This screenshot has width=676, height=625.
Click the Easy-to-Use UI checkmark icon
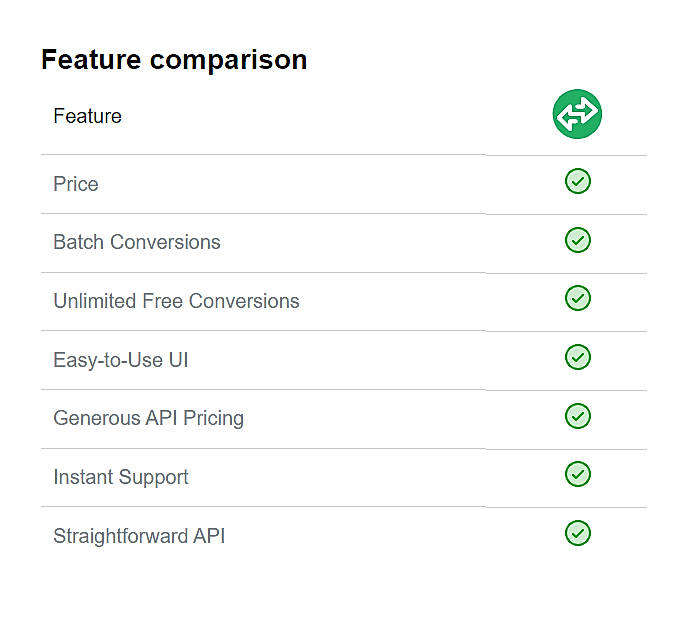pos(578,357)
